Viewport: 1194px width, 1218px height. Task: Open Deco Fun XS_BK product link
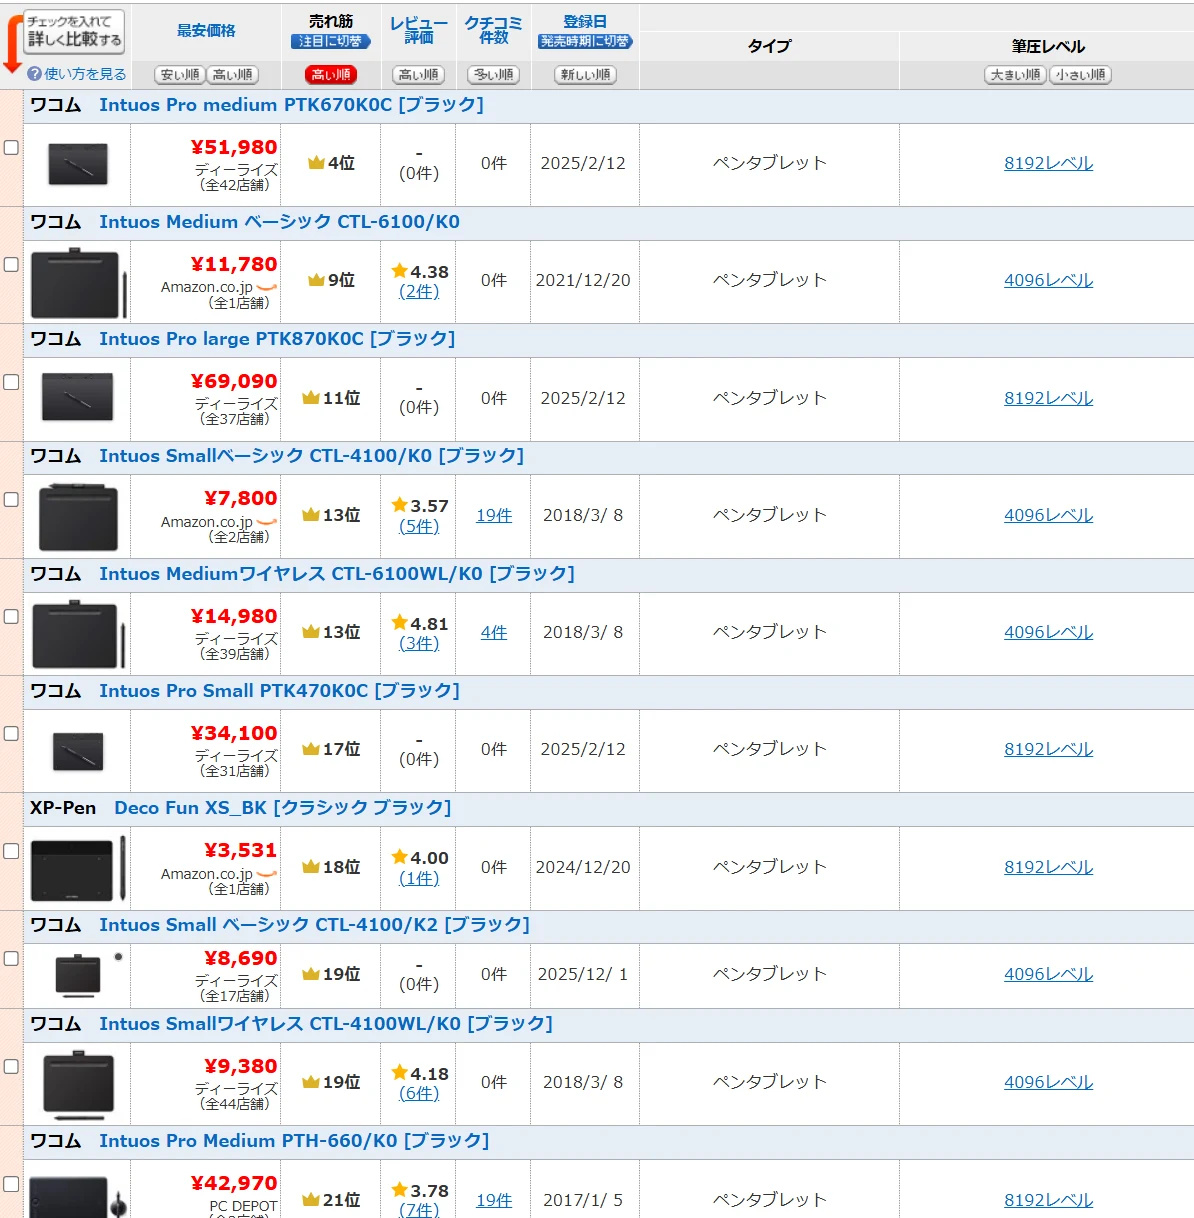[x=282, y=808]
